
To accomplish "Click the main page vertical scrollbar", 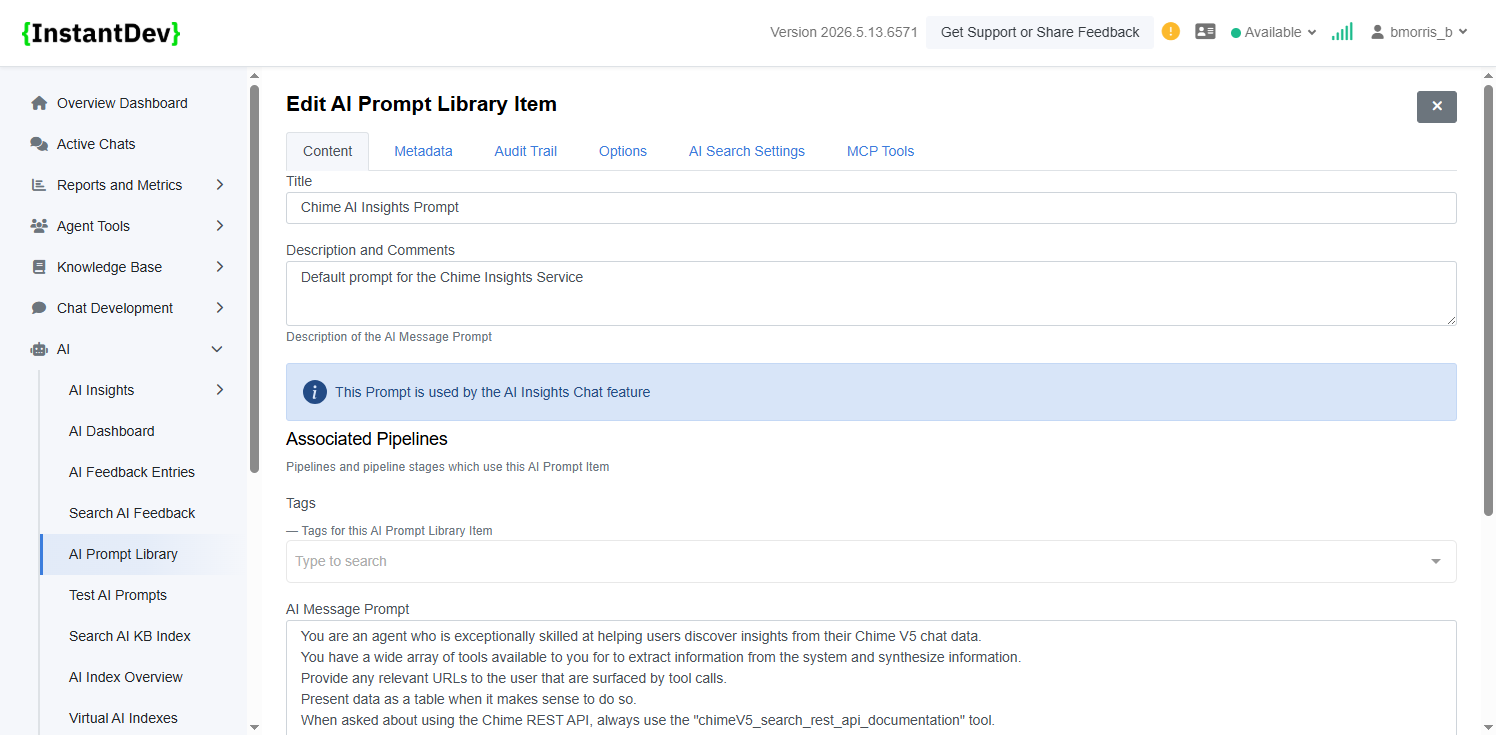I will pos(1488,300).
